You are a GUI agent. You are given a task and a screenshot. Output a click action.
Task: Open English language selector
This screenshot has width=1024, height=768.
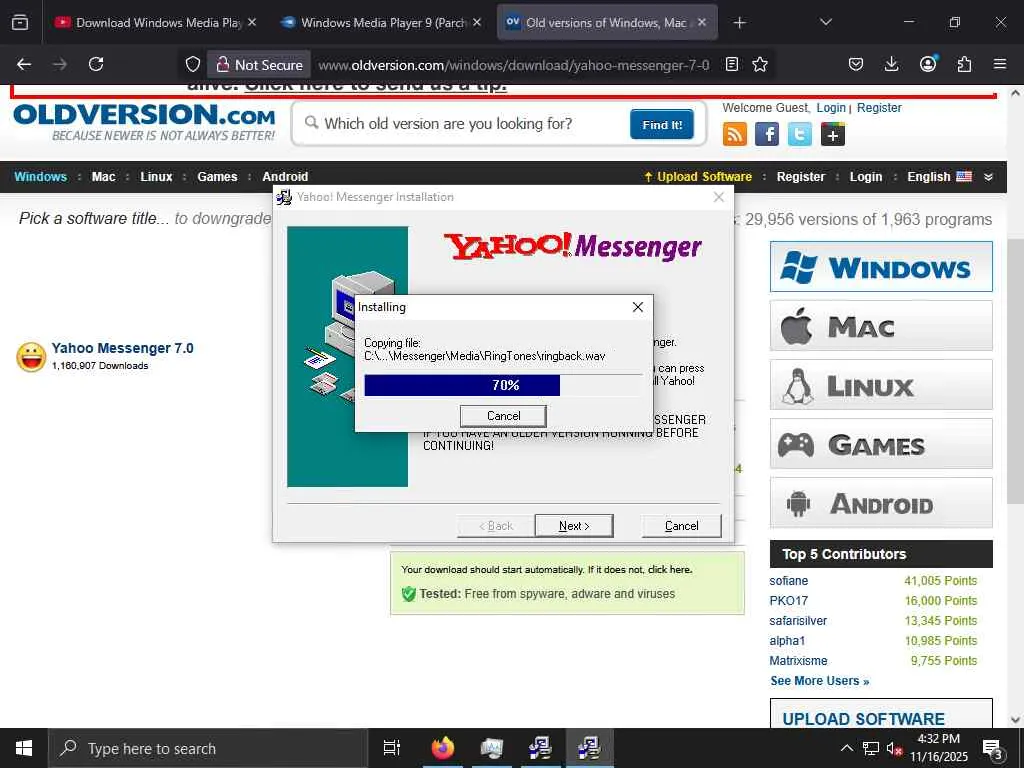pos(939,176)
